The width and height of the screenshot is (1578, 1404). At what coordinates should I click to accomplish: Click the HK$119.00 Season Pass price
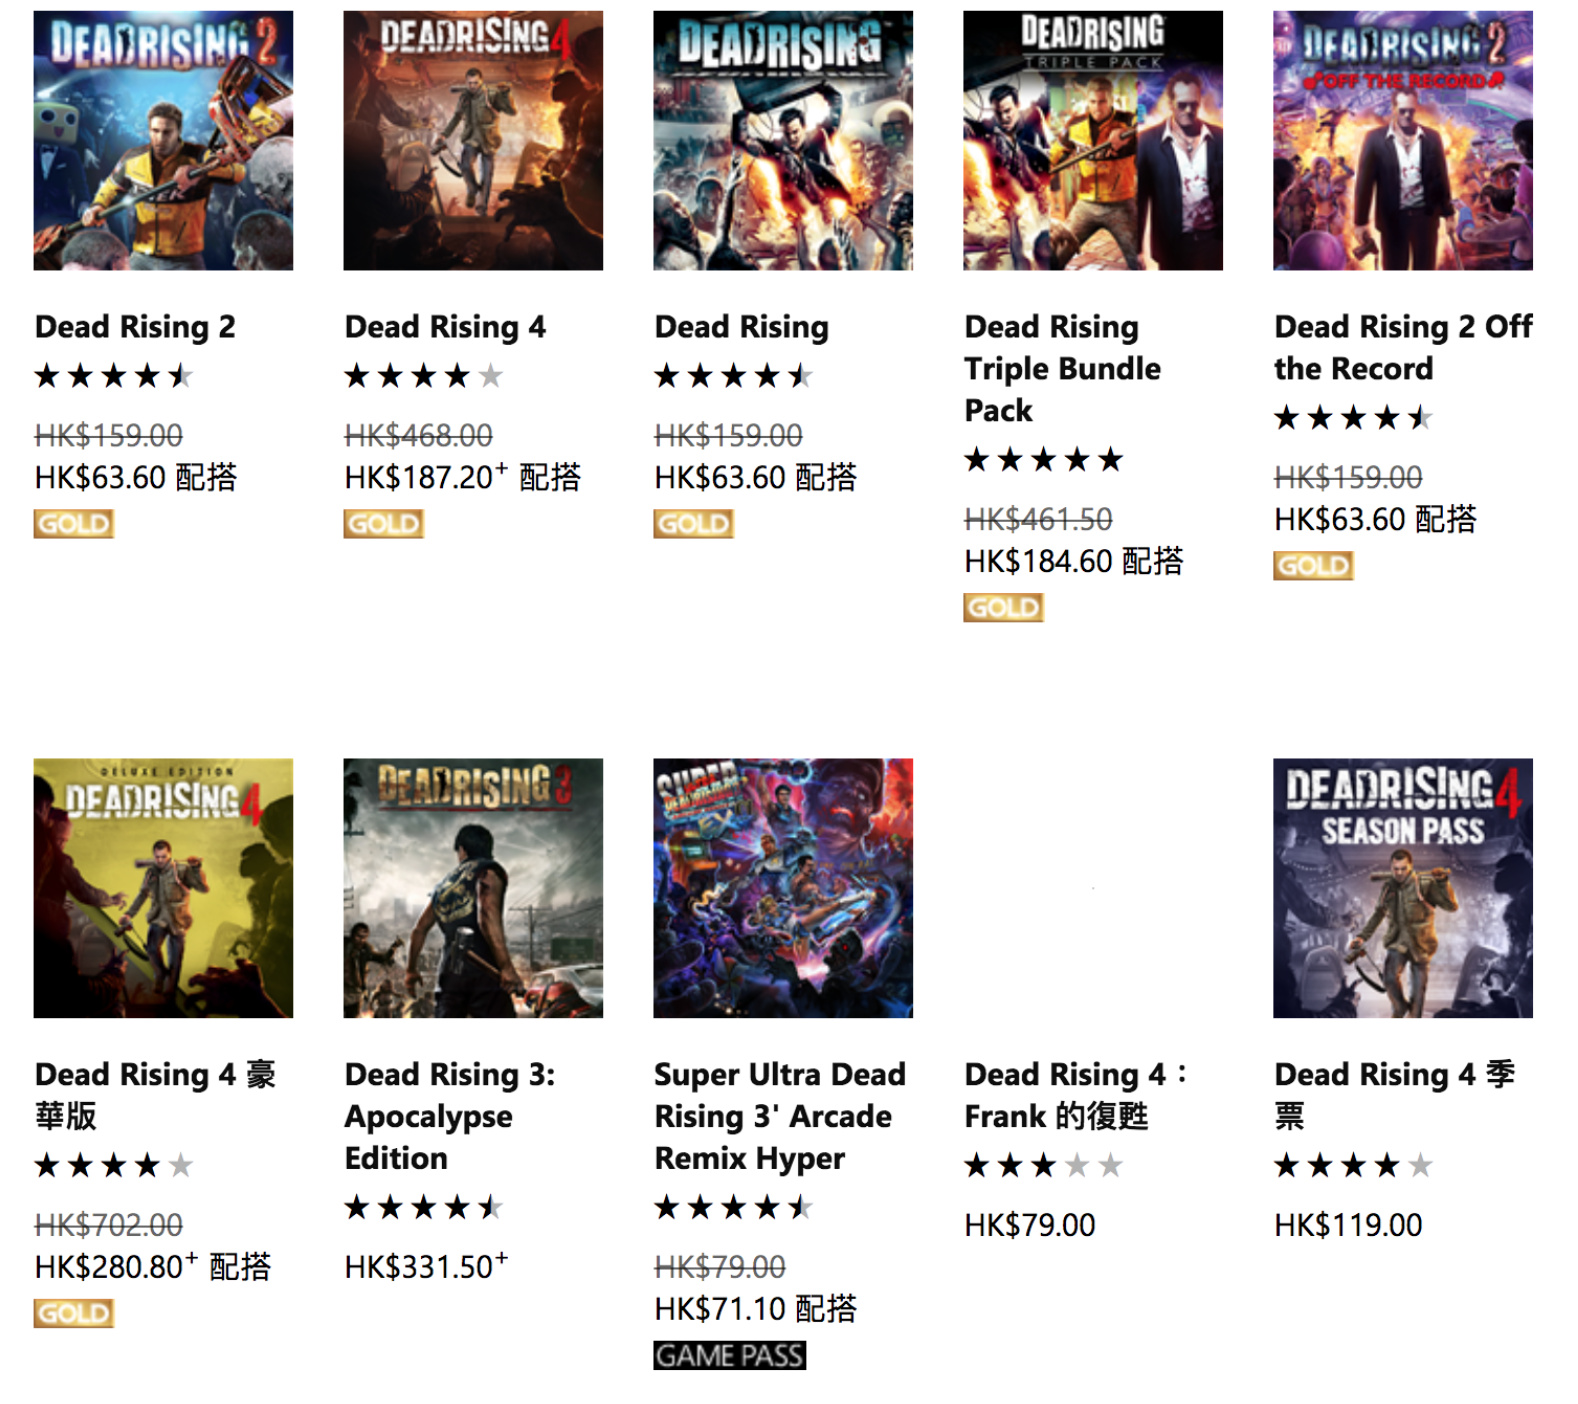click(x=1348, y=1225)
